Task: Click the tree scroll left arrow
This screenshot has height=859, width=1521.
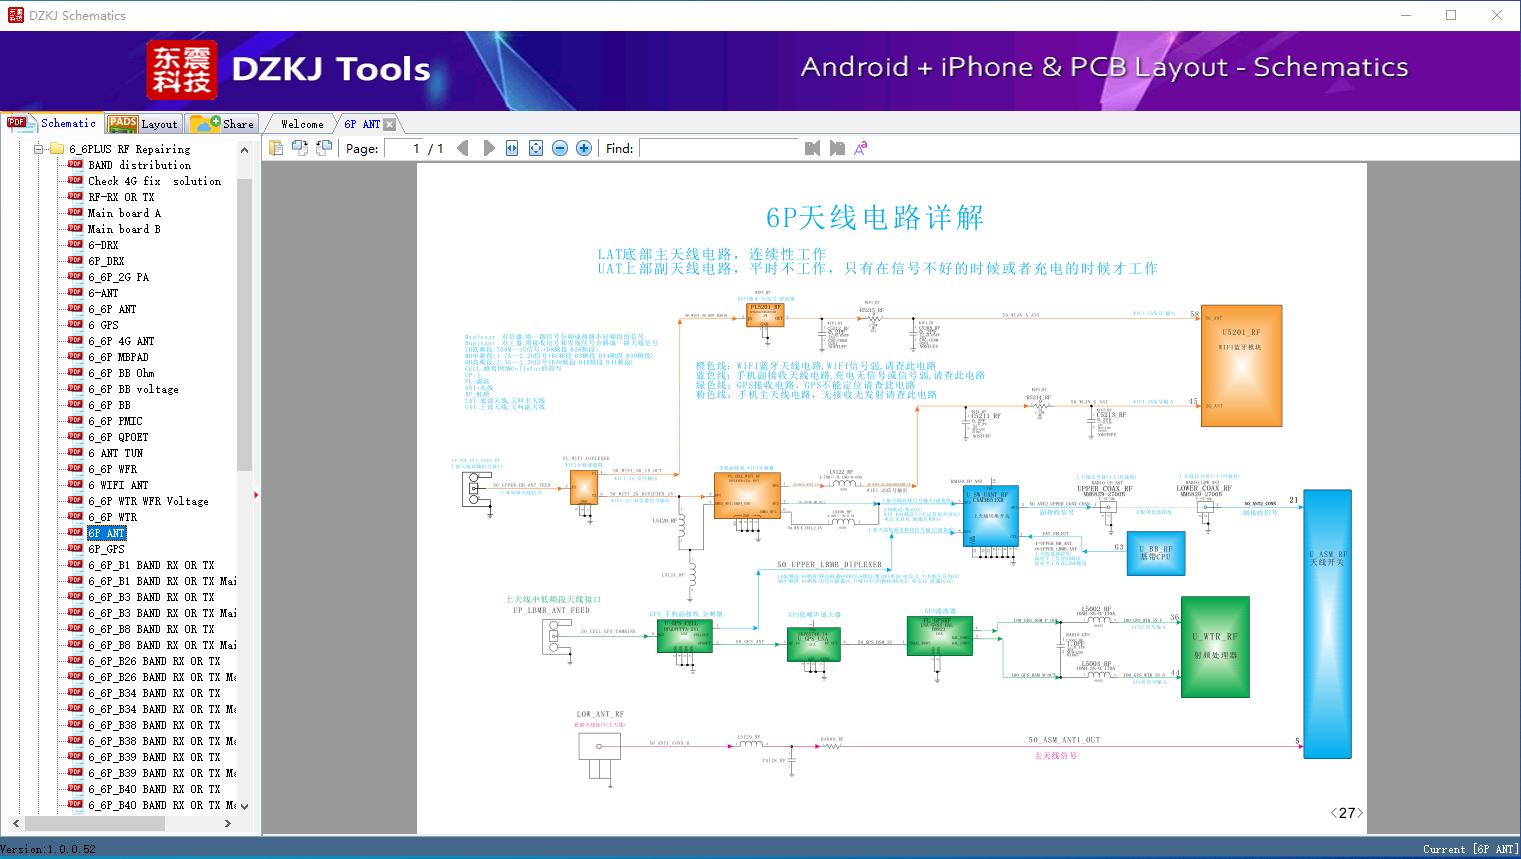Action: [x=15, y=823]
